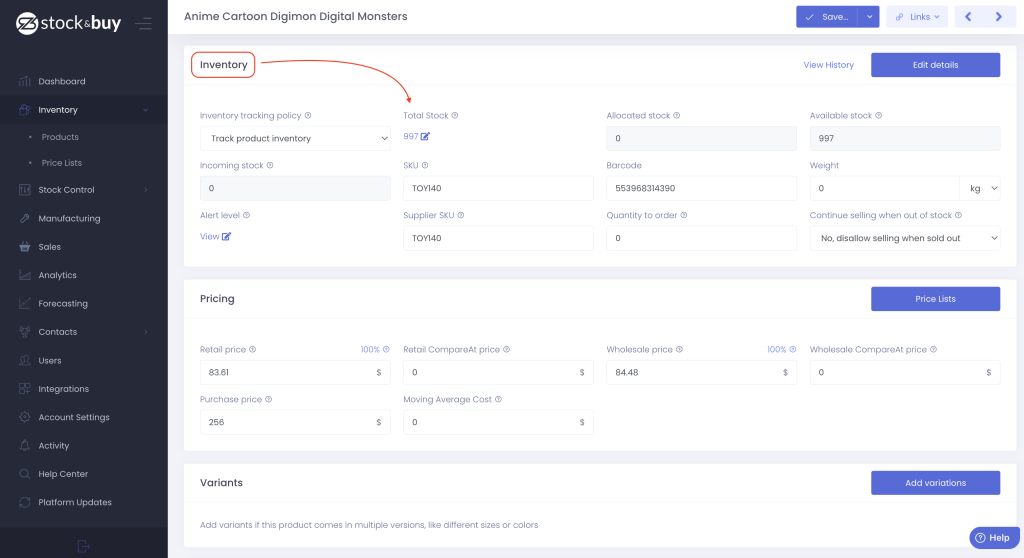Click the edit icon beside Alert level View
This screenshot has height=558, width=1024.
(226, 237)
